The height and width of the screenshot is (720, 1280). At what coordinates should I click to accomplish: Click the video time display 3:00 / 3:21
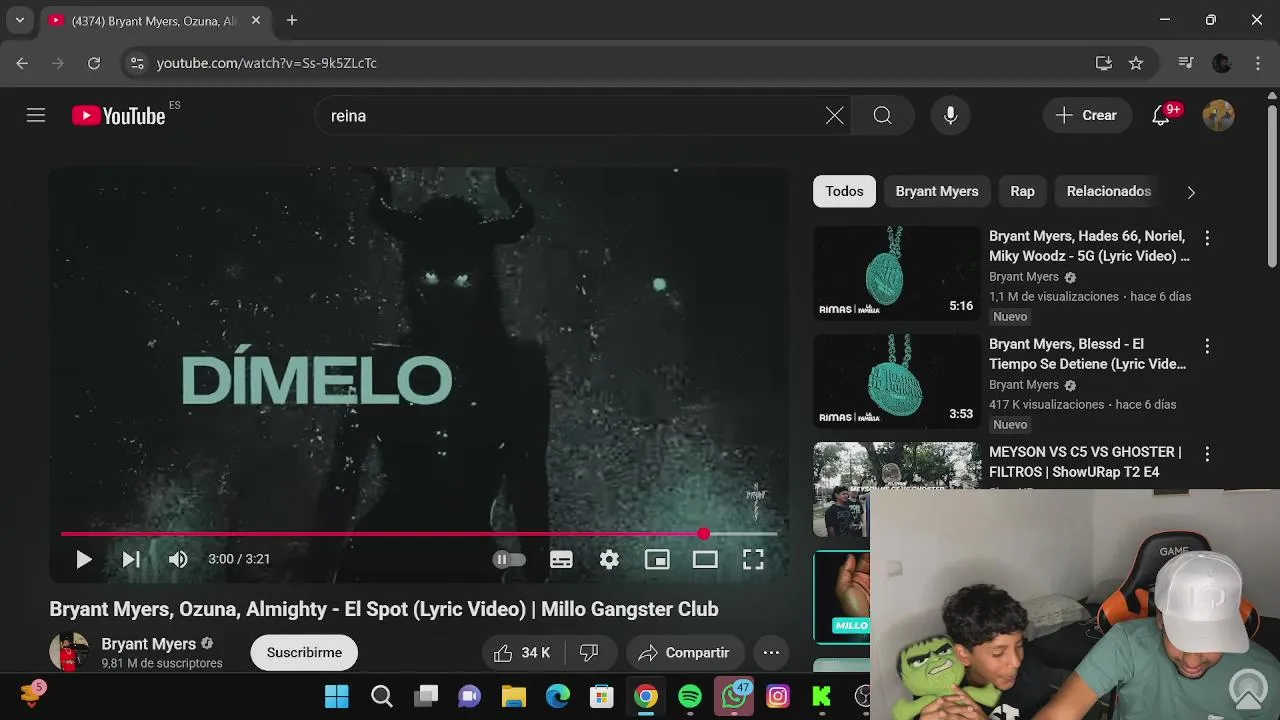(239, 559)
